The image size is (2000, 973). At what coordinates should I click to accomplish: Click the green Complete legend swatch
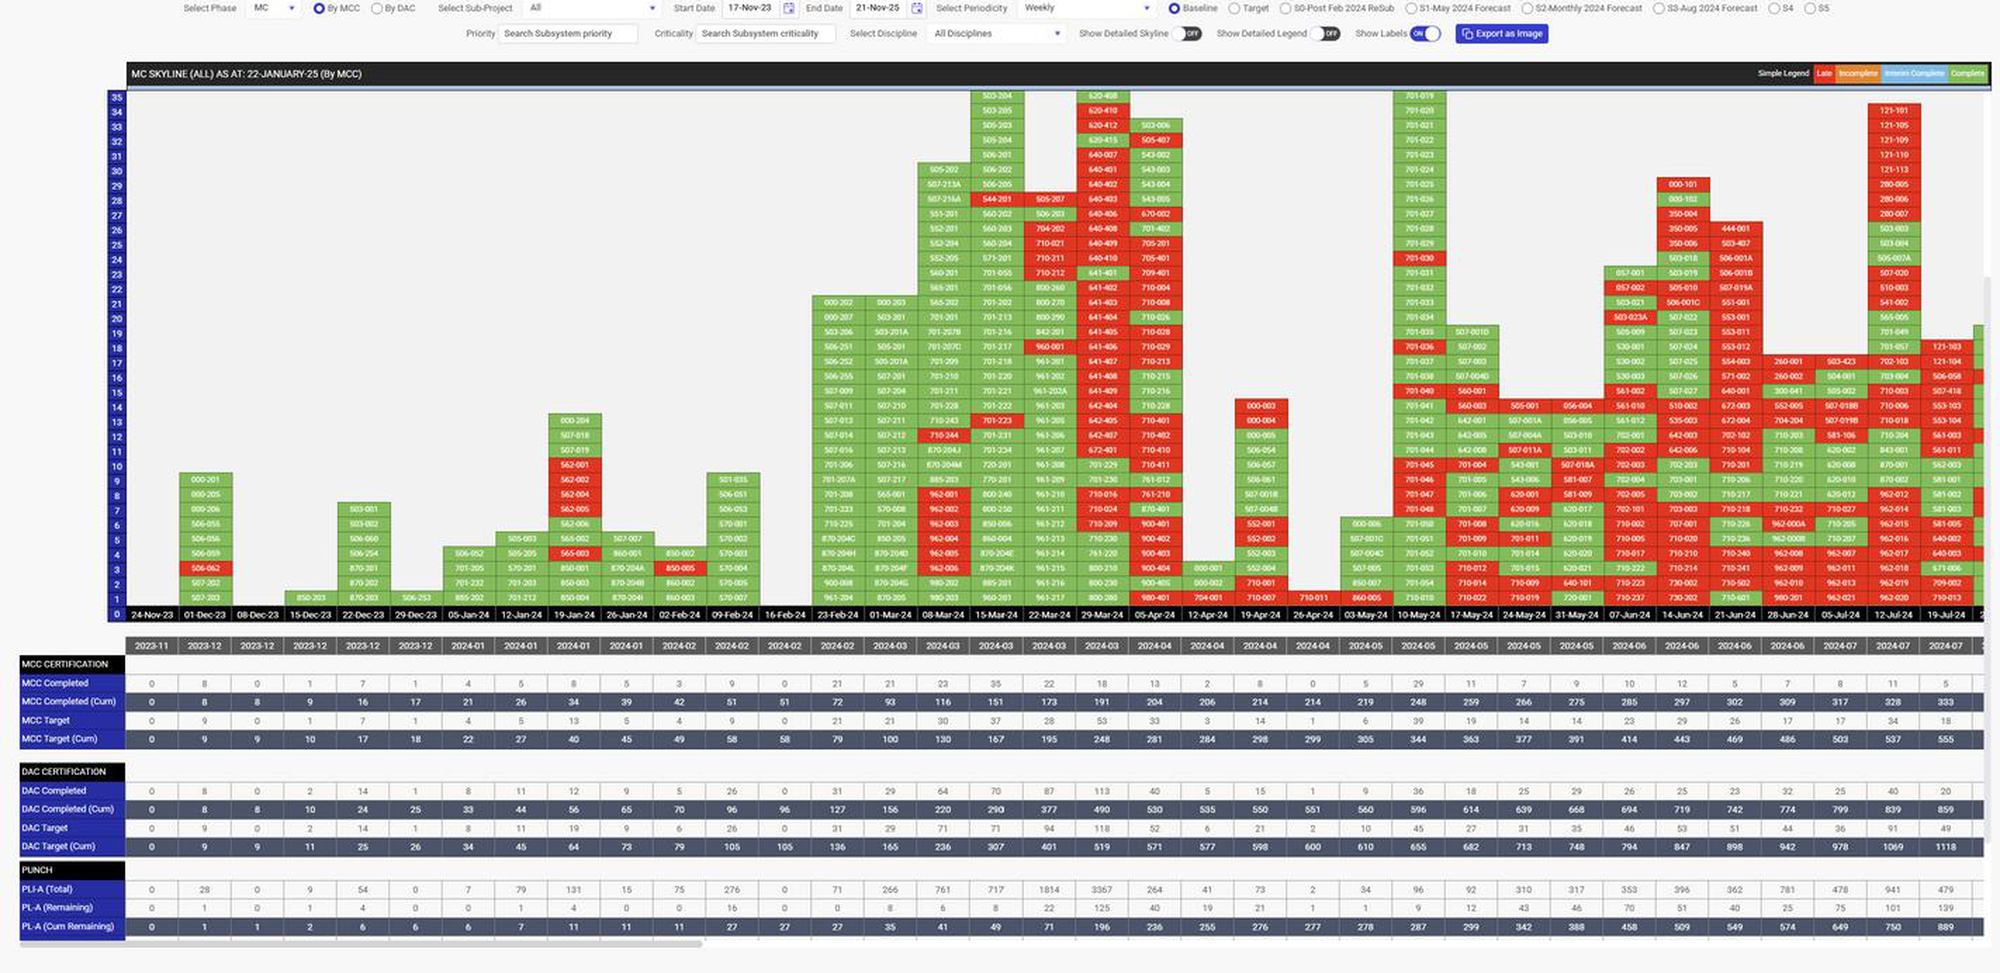point(1967,73)
